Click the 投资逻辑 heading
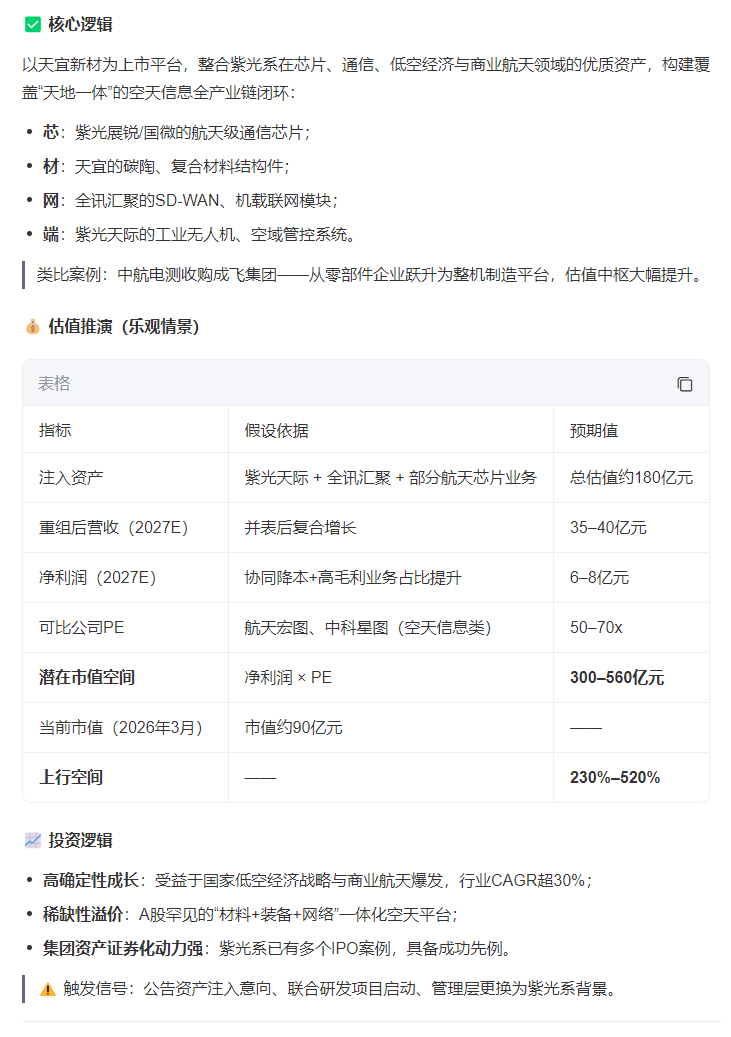Screen dimensions: 731x1037 80,841
